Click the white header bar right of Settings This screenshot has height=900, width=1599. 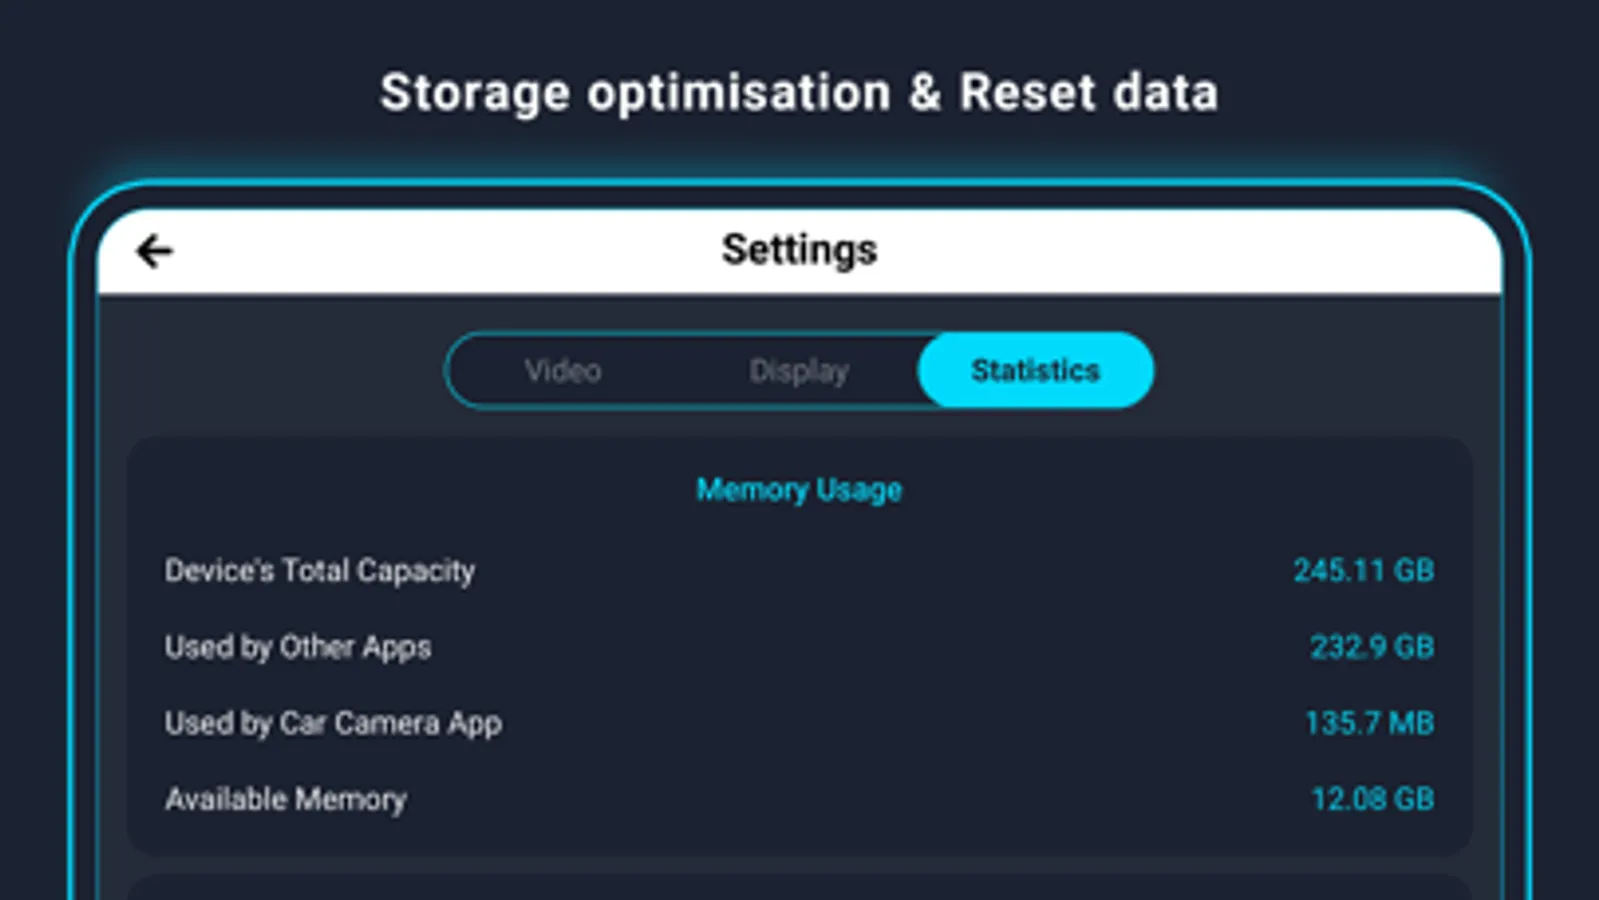1200,251
